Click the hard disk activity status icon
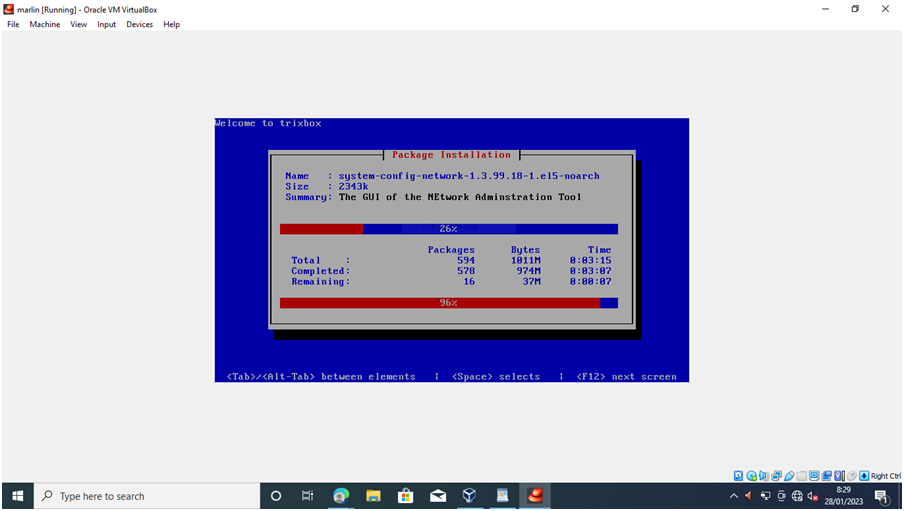This screenshot has height=511, width=904. [x=739, y=476]
